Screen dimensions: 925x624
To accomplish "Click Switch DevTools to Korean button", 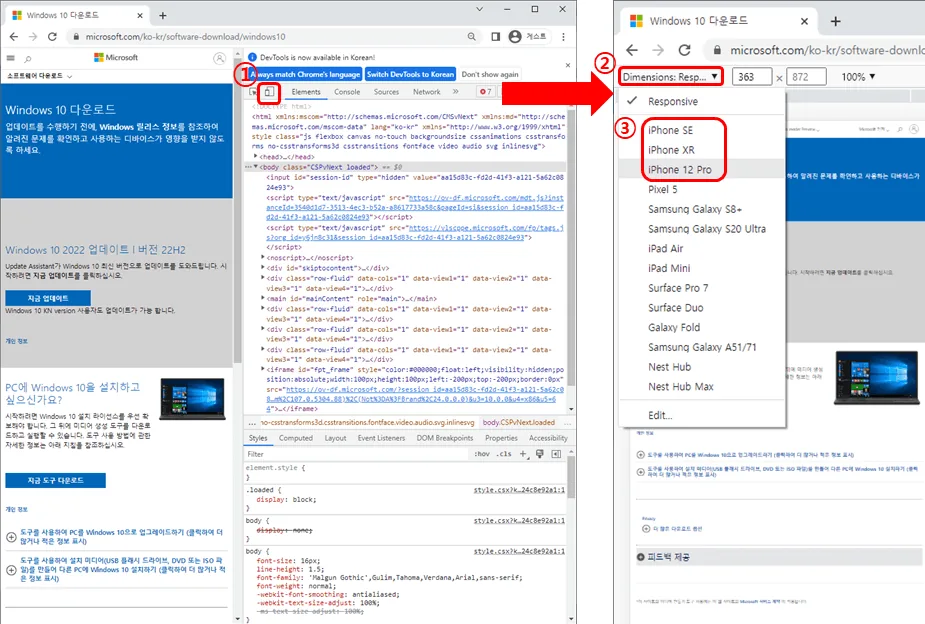I will [411, 74].
